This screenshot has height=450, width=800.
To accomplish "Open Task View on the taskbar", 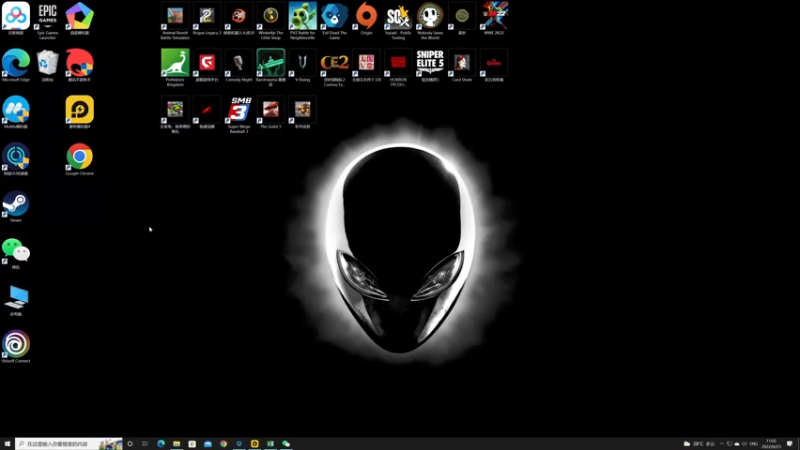I will [145, 444].
